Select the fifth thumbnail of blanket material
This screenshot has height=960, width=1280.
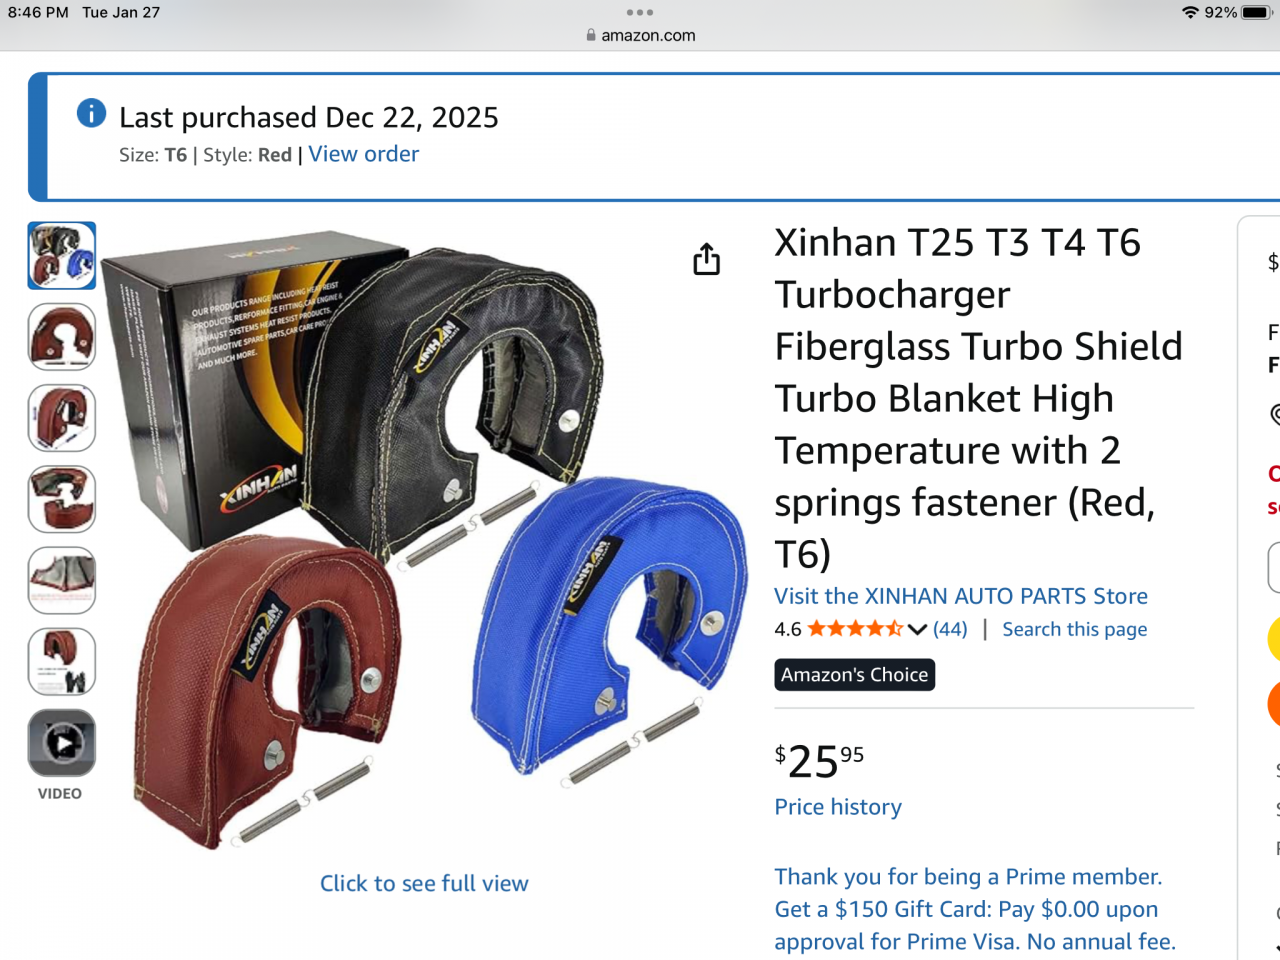point(62,580)
